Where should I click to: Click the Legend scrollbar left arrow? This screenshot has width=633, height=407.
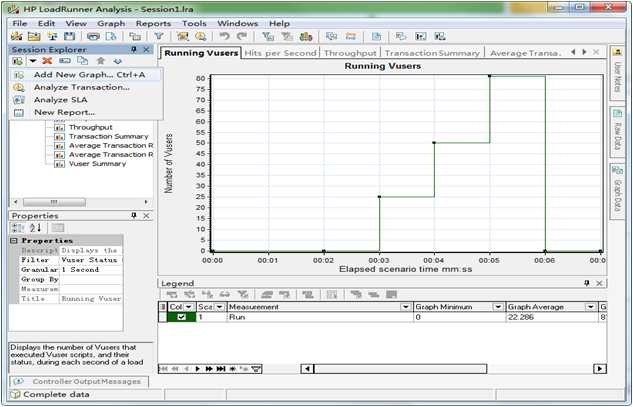coord(307,369)
